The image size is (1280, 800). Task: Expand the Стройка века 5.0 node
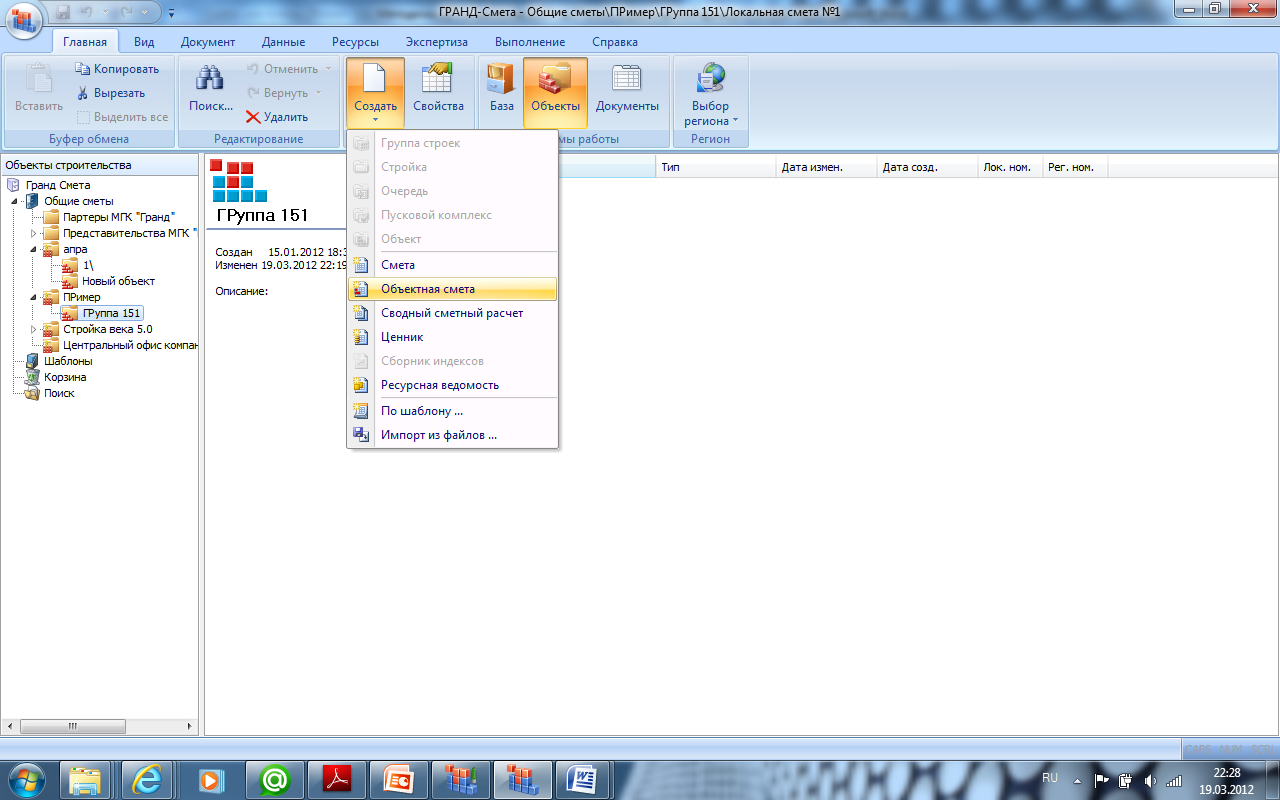[x=33, y=329]
